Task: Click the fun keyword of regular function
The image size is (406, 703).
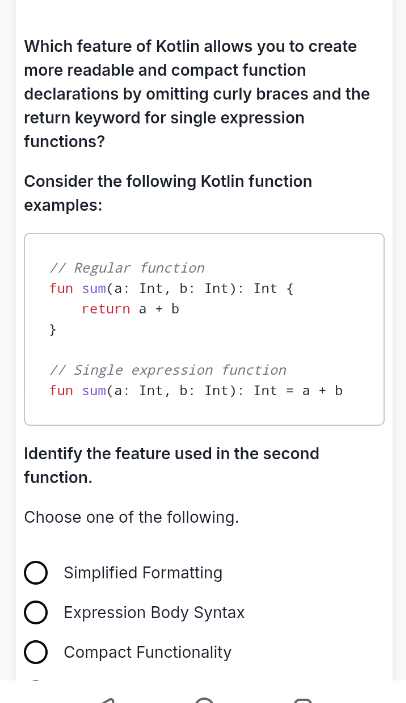Action: (61, 288)
